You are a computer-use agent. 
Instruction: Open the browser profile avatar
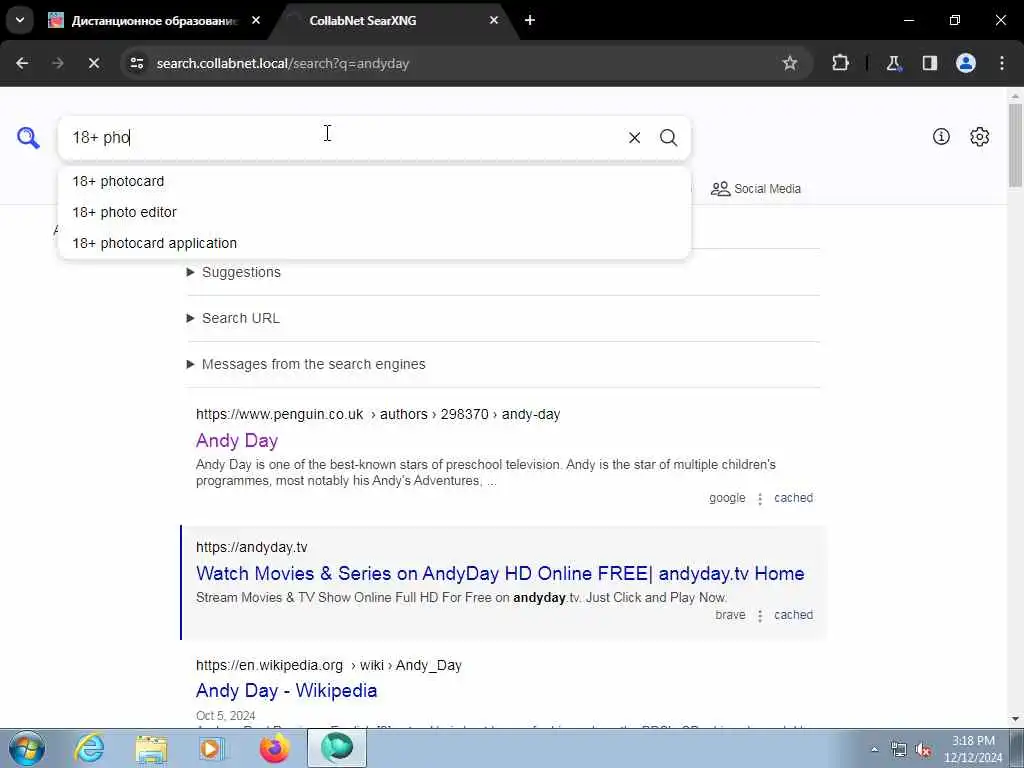coord(966,63)
